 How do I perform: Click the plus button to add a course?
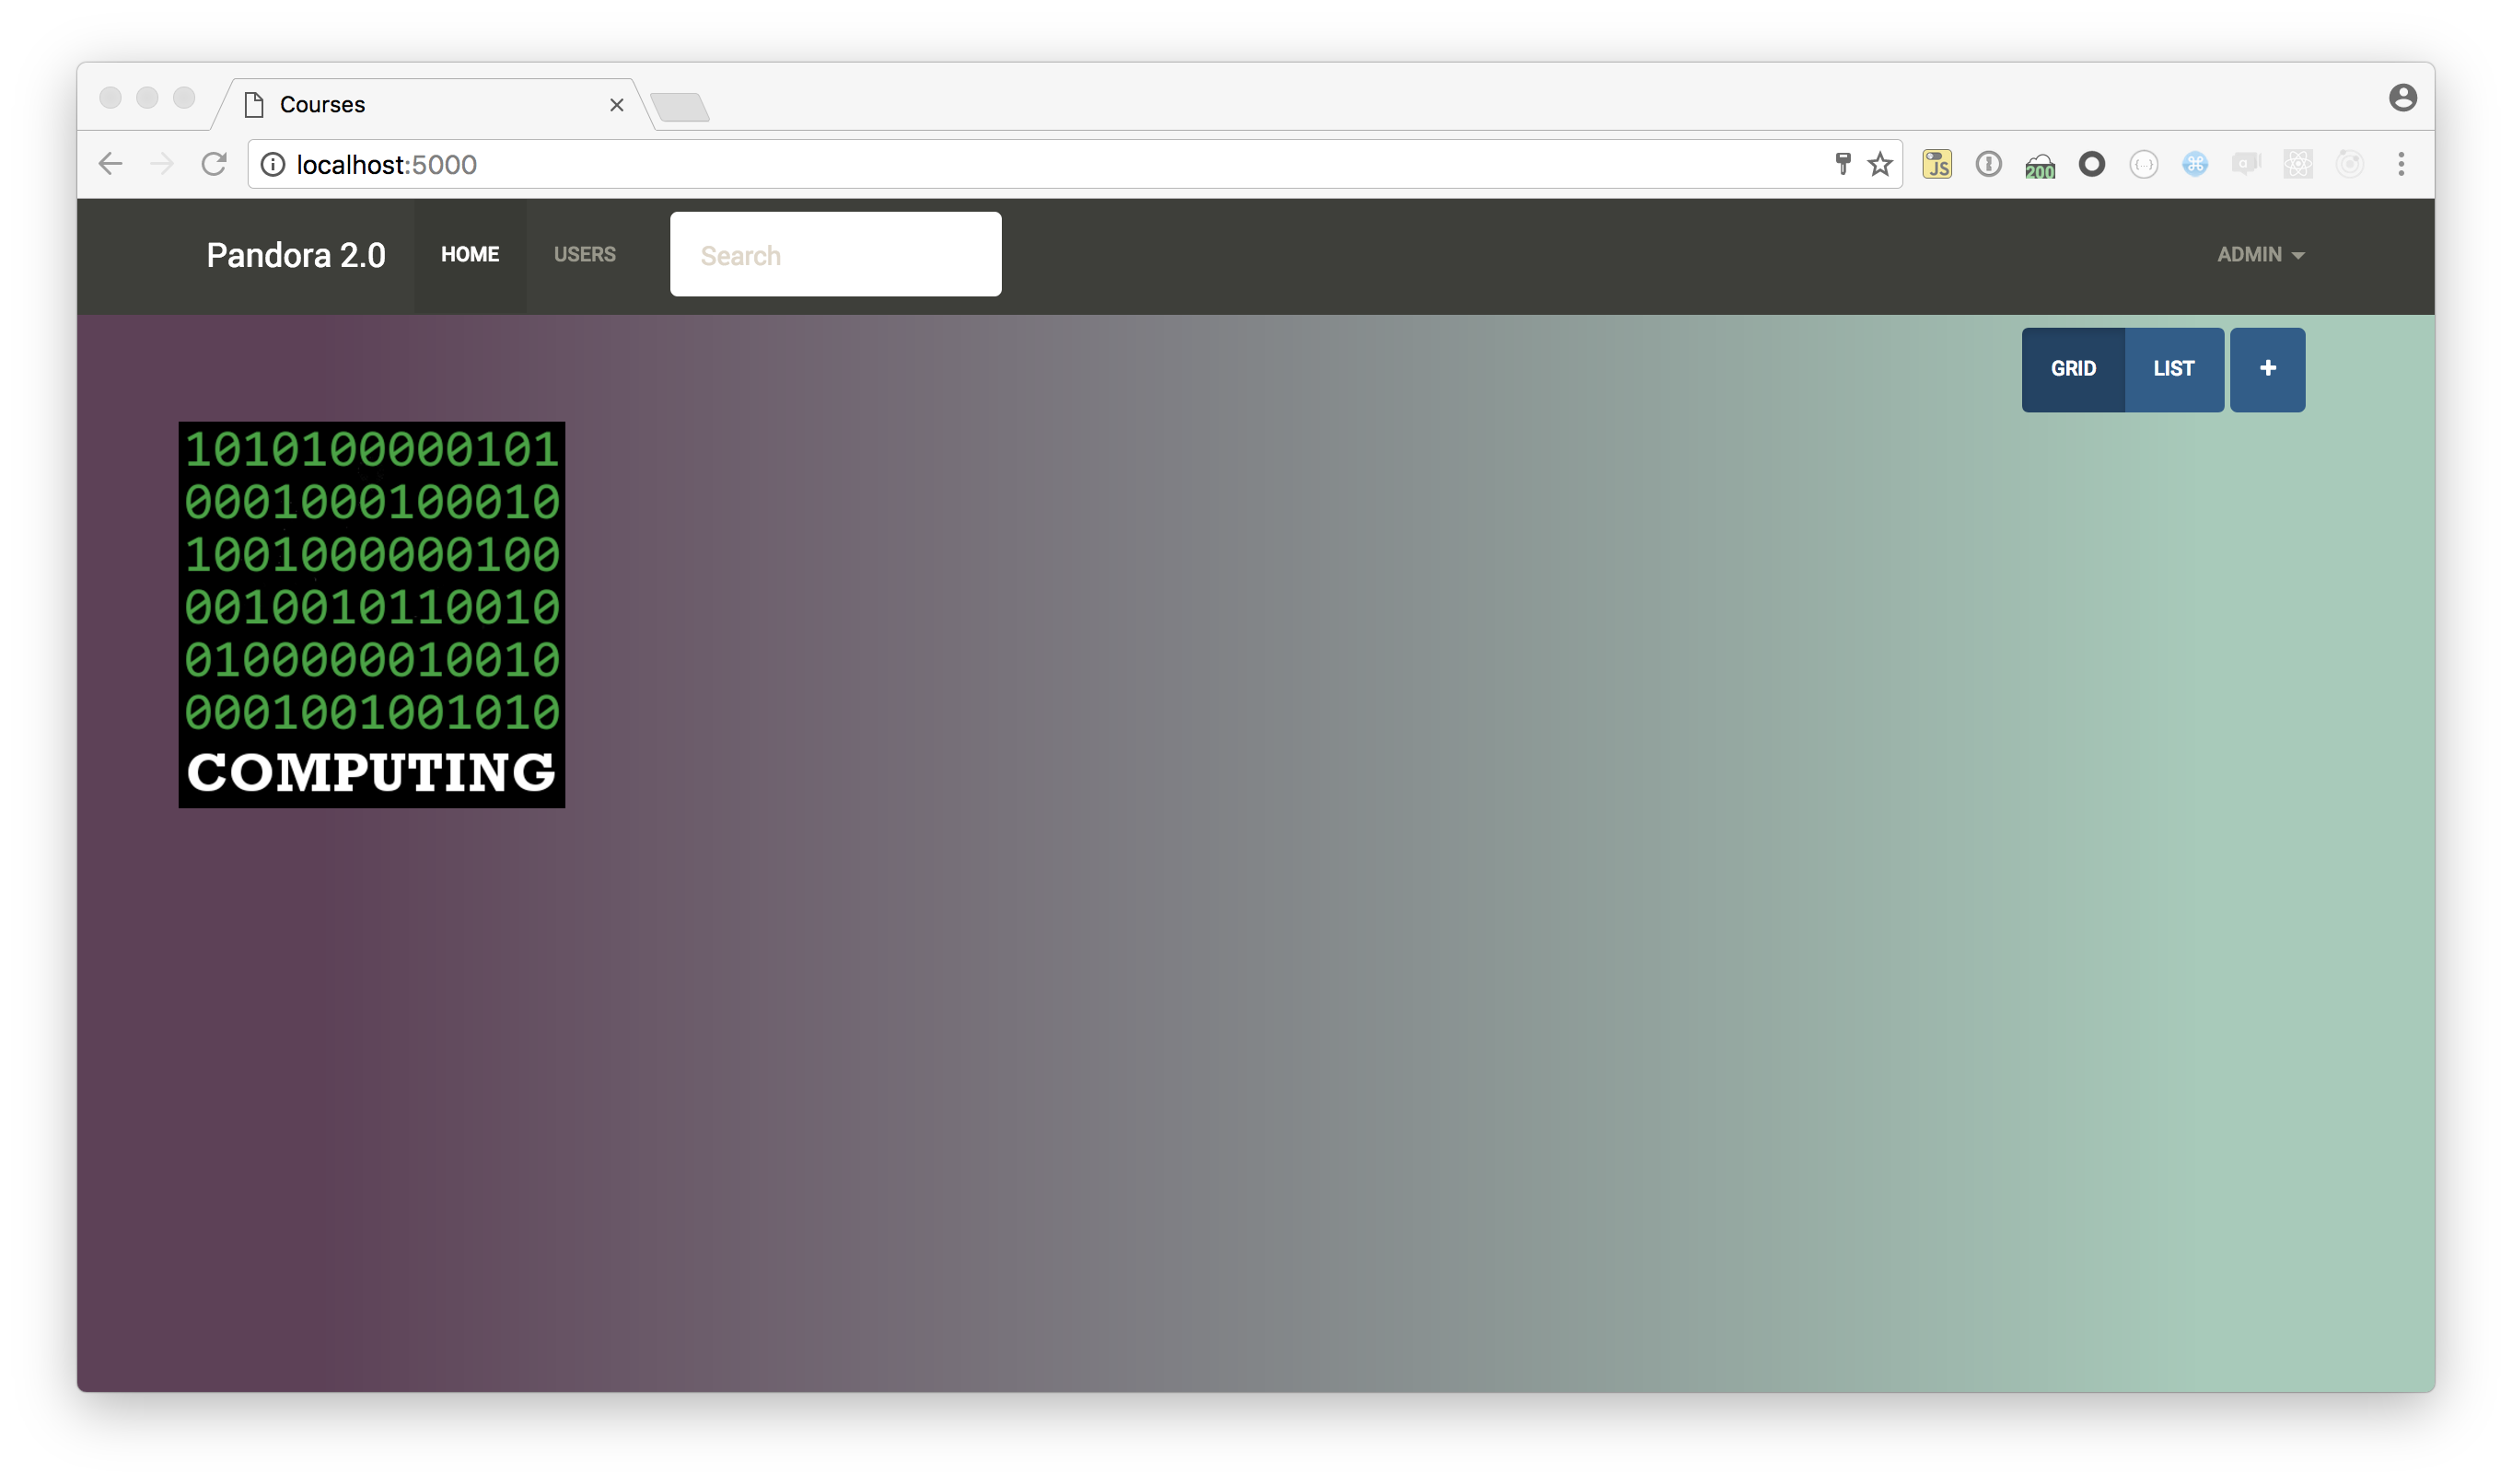(2267, 369)
